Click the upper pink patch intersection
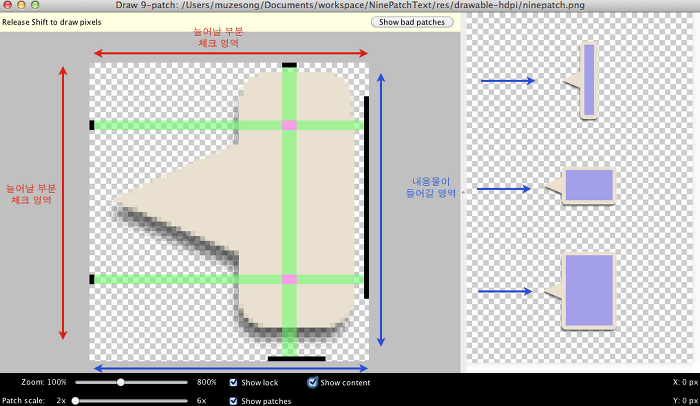 click(x=289, y=125)
